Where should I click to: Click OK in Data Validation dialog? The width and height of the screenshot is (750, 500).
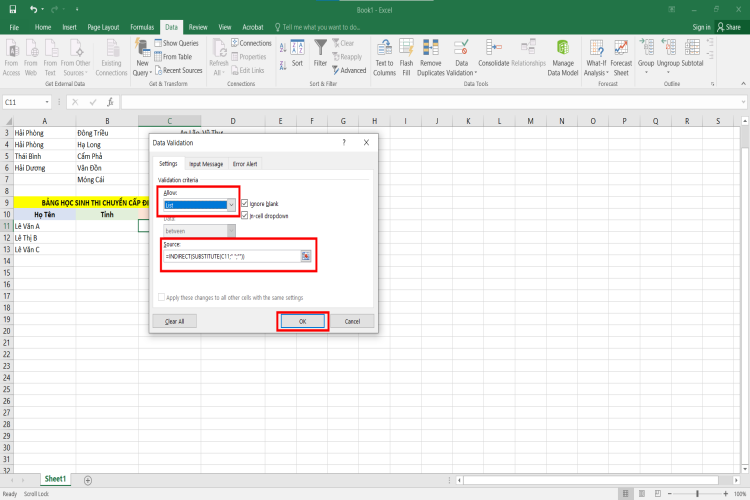coord(302,322)
